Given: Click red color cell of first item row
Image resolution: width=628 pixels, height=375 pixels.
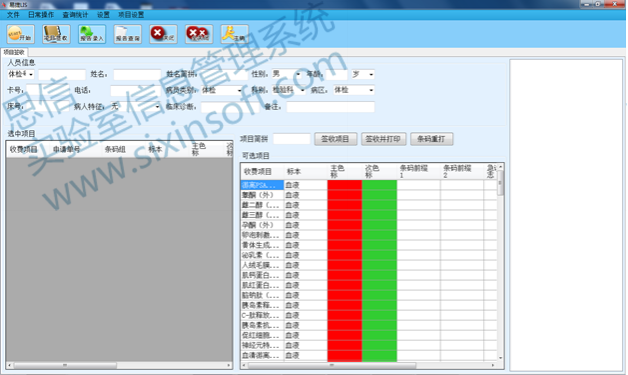Looking at the screenshot, I should [x=344, y=185].
